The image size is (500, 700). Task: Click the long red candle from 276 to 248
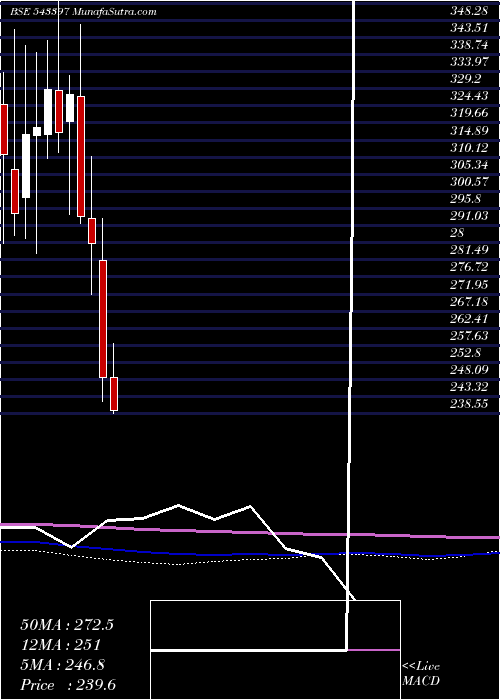[103, 319]
